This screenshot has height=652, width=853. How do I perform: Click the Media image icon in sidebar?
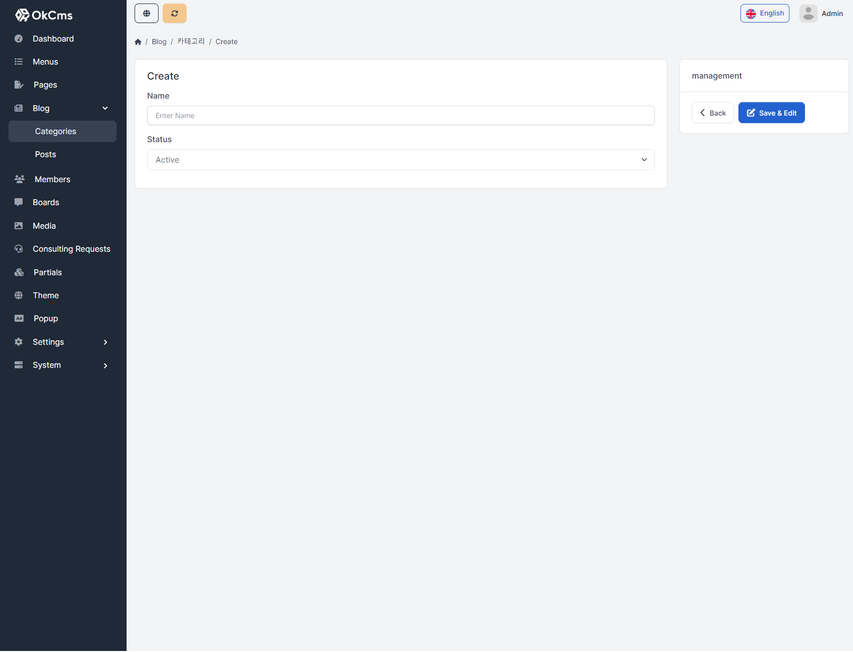click(x=19, y=226)
